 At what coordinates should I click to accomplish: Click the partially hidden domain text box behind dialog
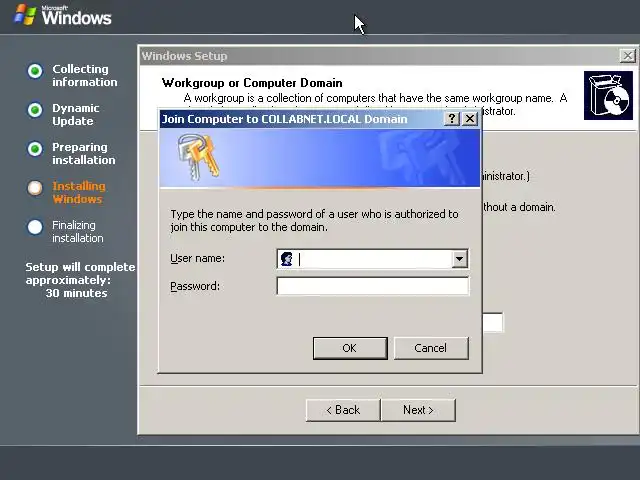coord(493,322)
